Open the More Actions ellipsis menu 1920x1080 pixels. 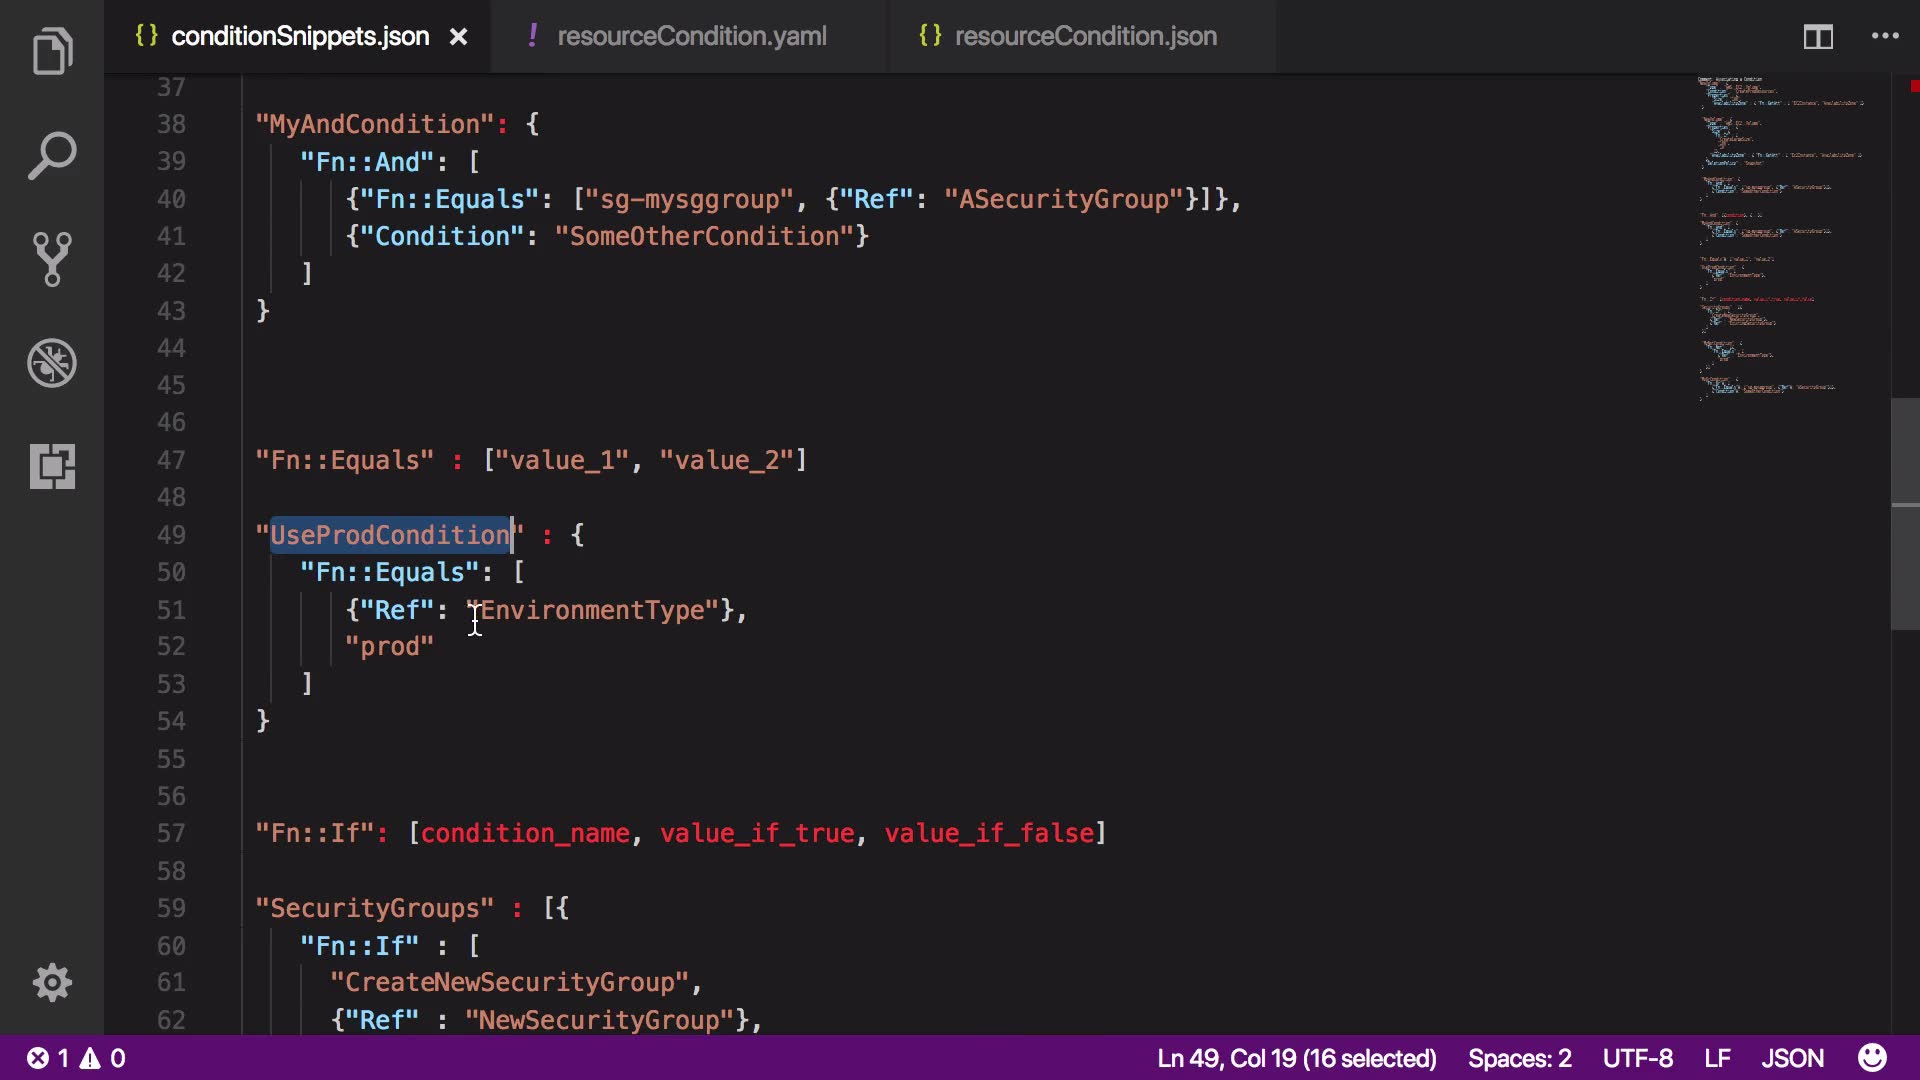(1885, 37)
